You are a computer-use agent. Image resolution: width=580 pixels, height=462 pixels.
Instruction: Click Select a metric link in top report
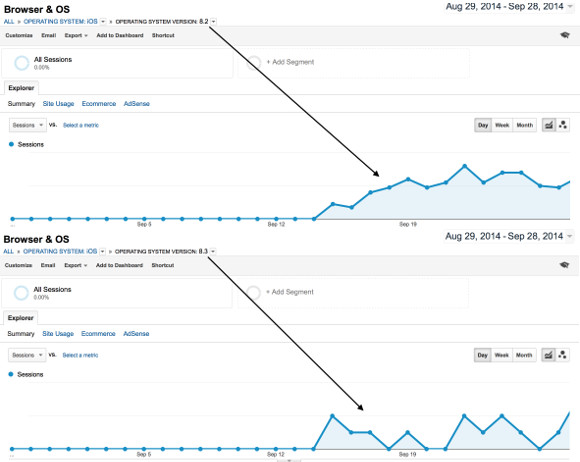click(81, 125)
